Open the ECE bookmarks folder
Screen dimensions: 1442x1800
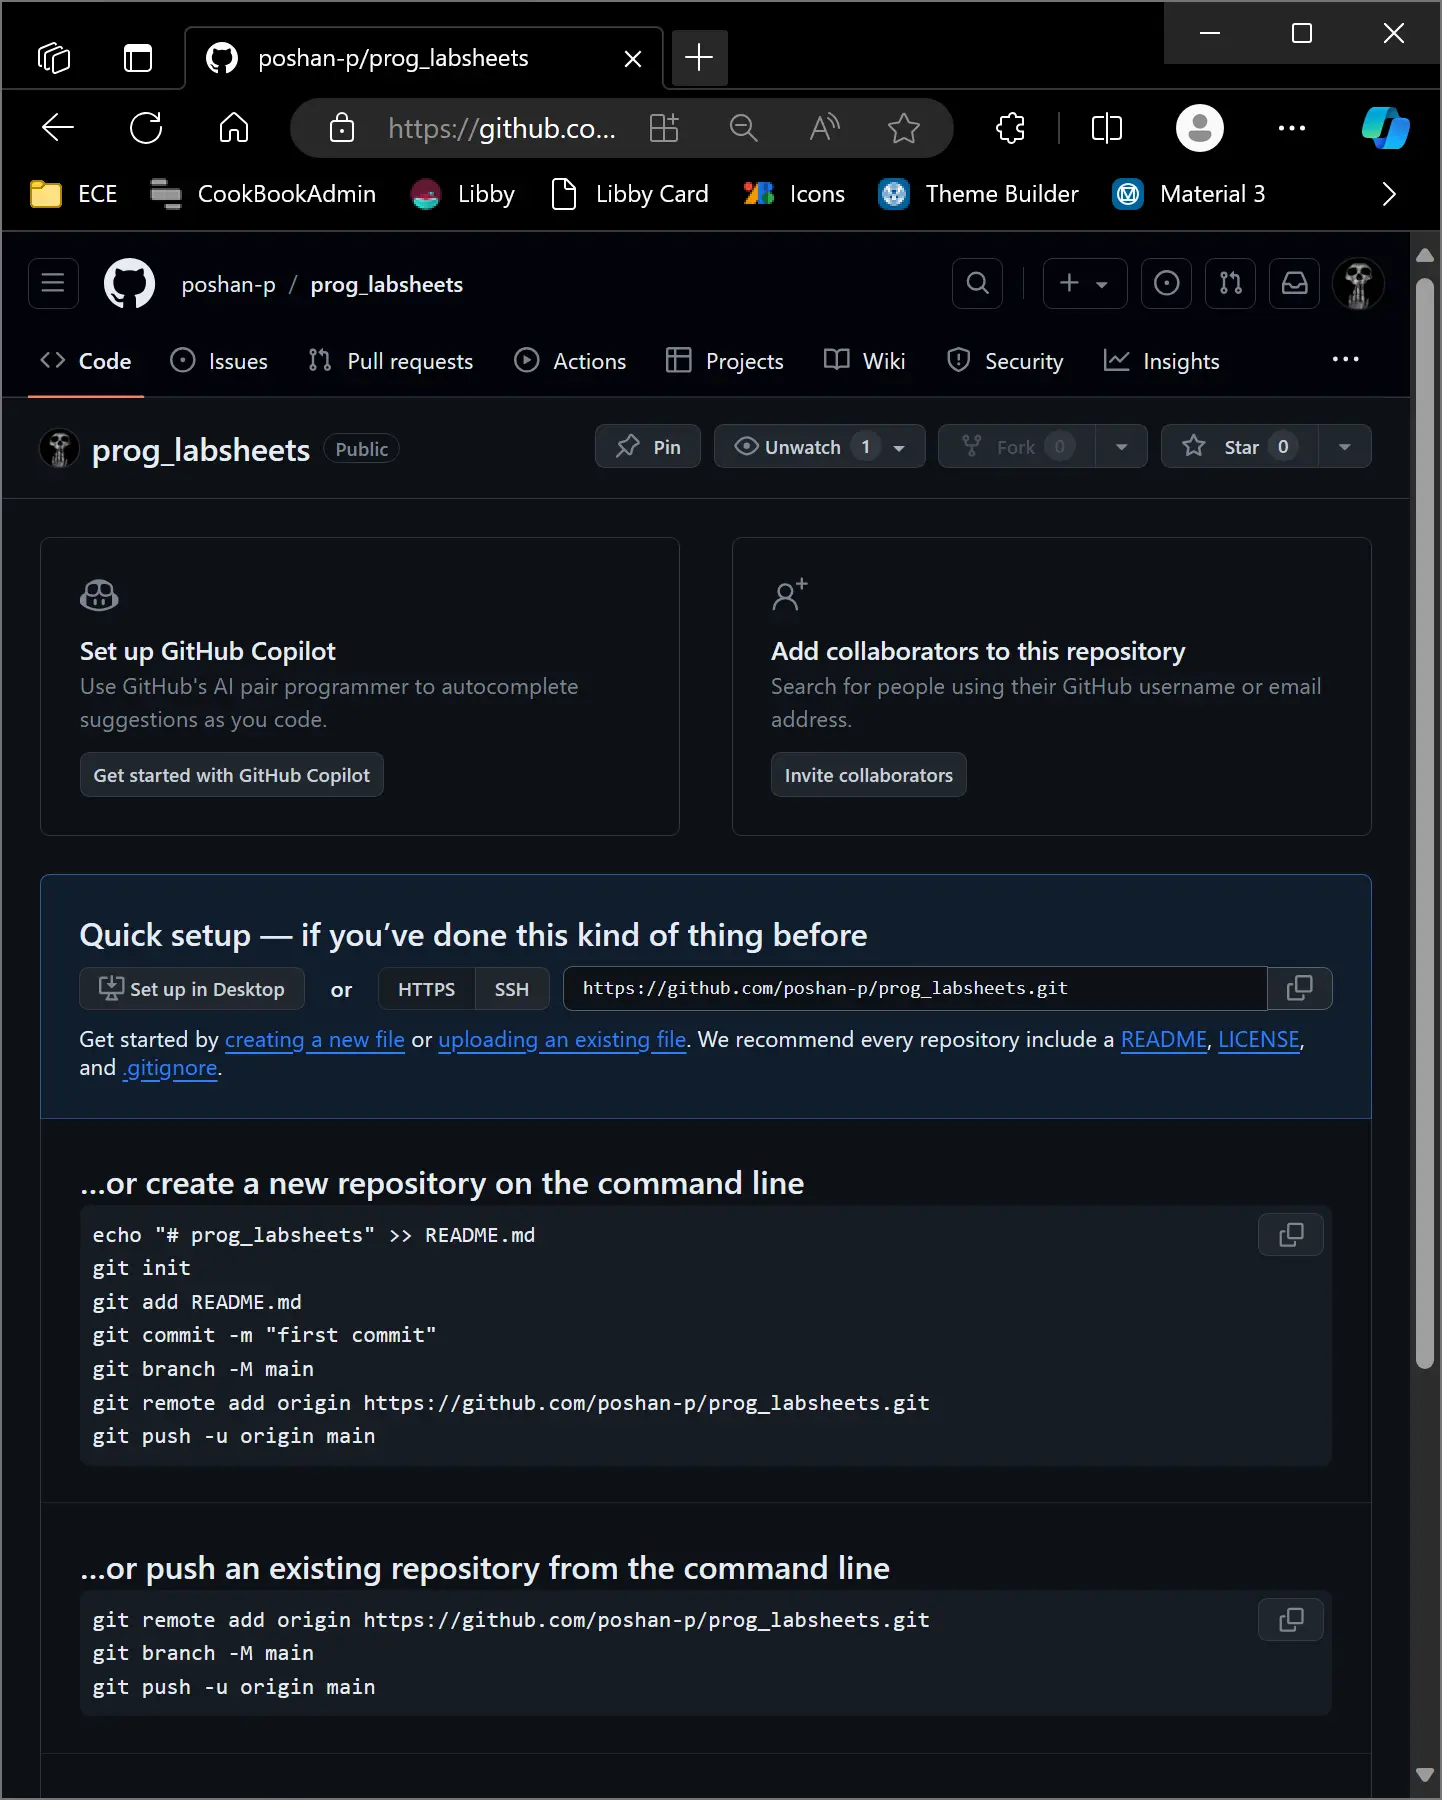click(x=74, y=194)
